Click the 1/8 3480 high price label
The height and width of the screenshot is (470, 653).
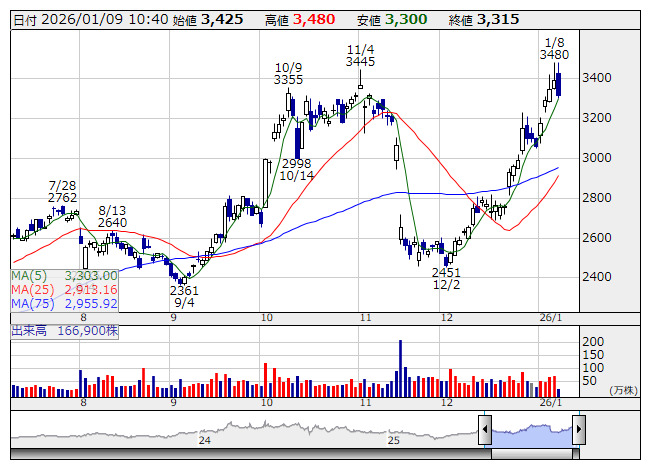click(x=554, y=49)
